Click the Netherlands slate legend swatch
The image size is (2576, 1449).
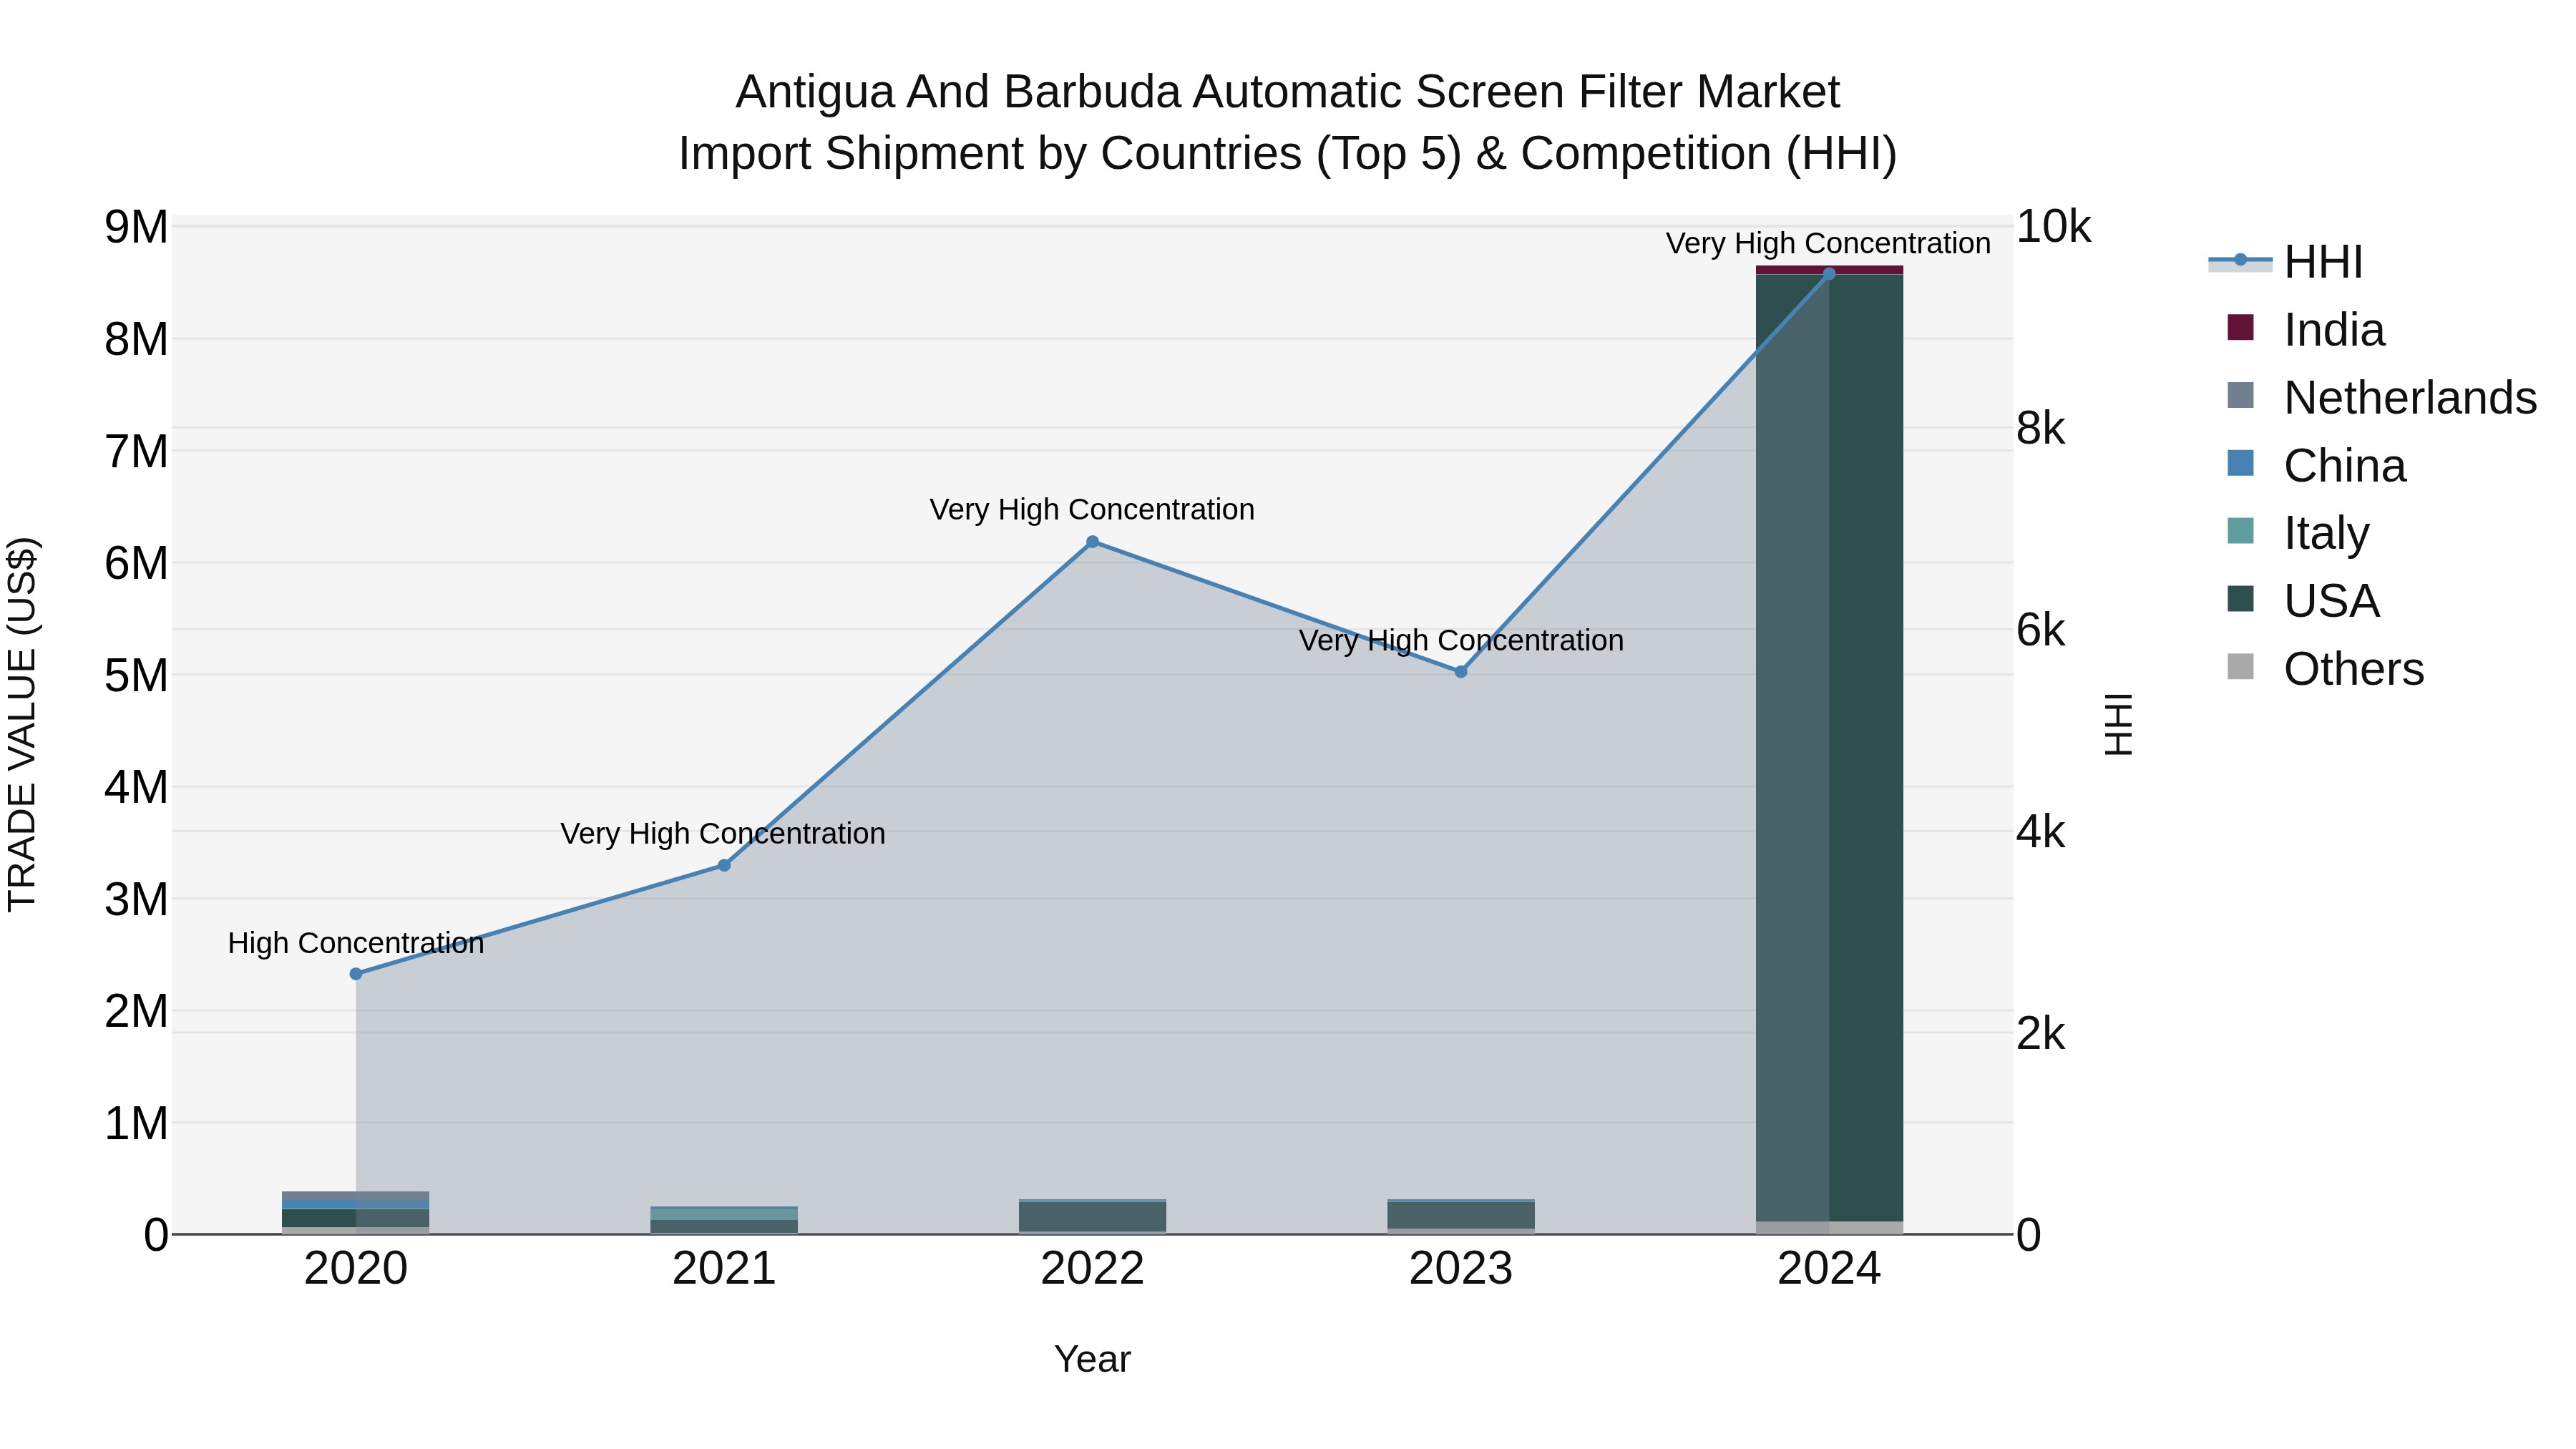[x=2241, y=395]
